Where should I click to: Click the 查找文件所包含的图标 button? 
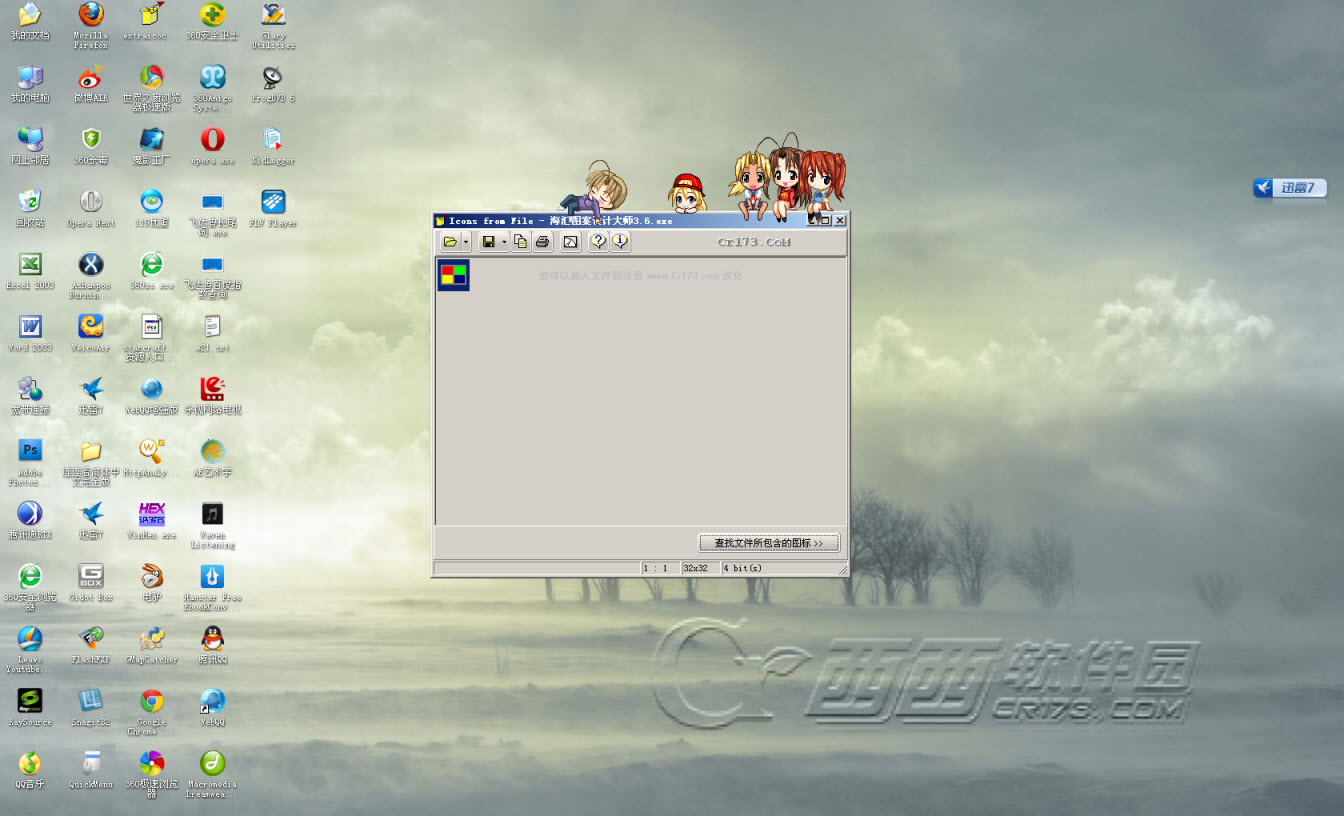click(x=769, y=543)
